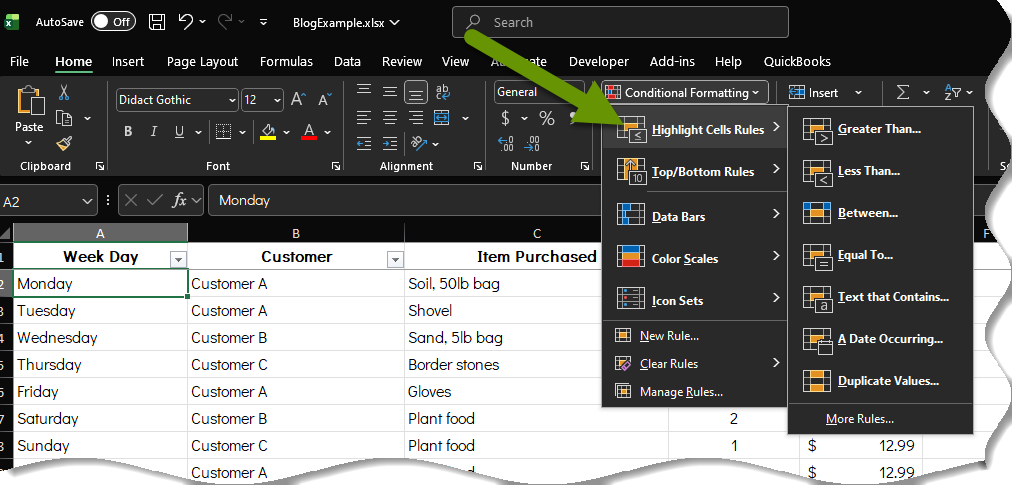Image resolution: width=1012 pixels, height=485 pixels.
Task: Toggle the AutoSave switch
Action: pos(113,21)
